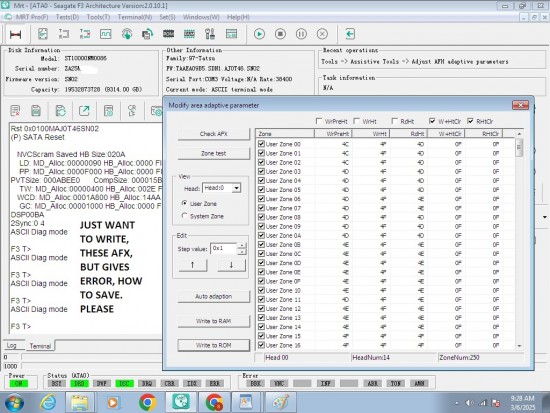Click the Zone column header

(285, 134)
